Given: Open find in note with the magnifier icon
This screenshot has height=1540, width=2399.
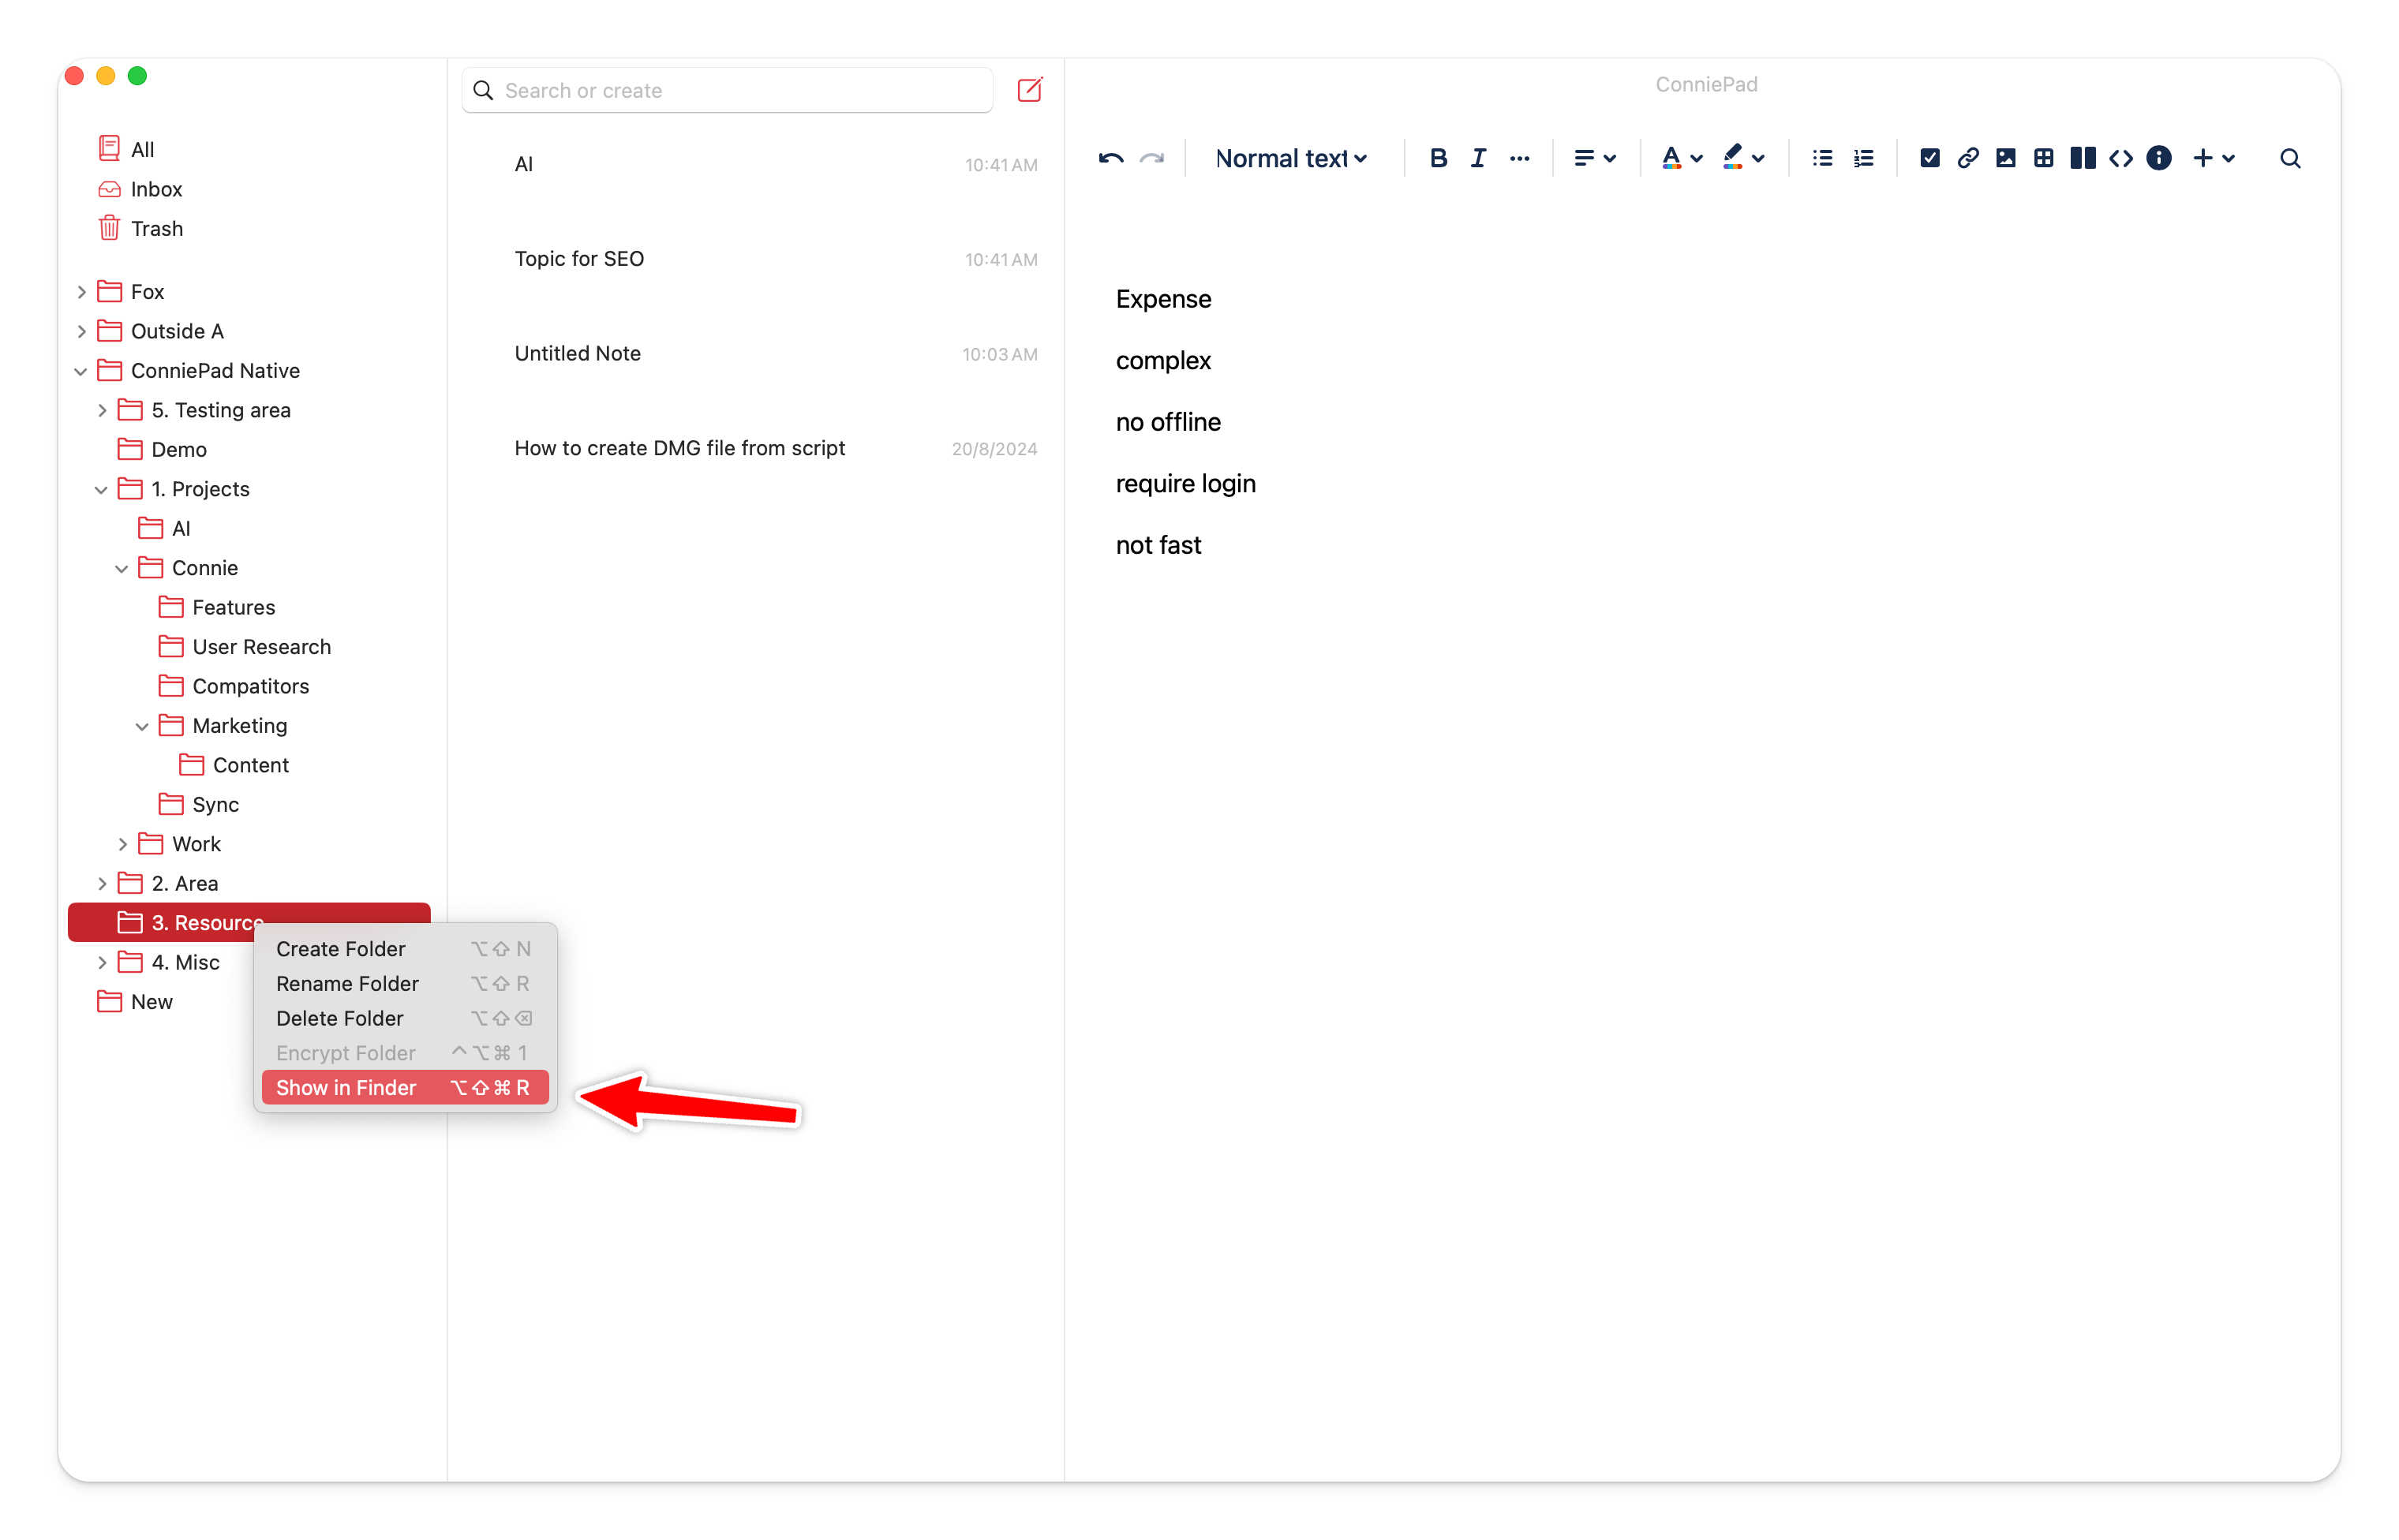Looking at the screenshot, I should [x=2289, y=158].
